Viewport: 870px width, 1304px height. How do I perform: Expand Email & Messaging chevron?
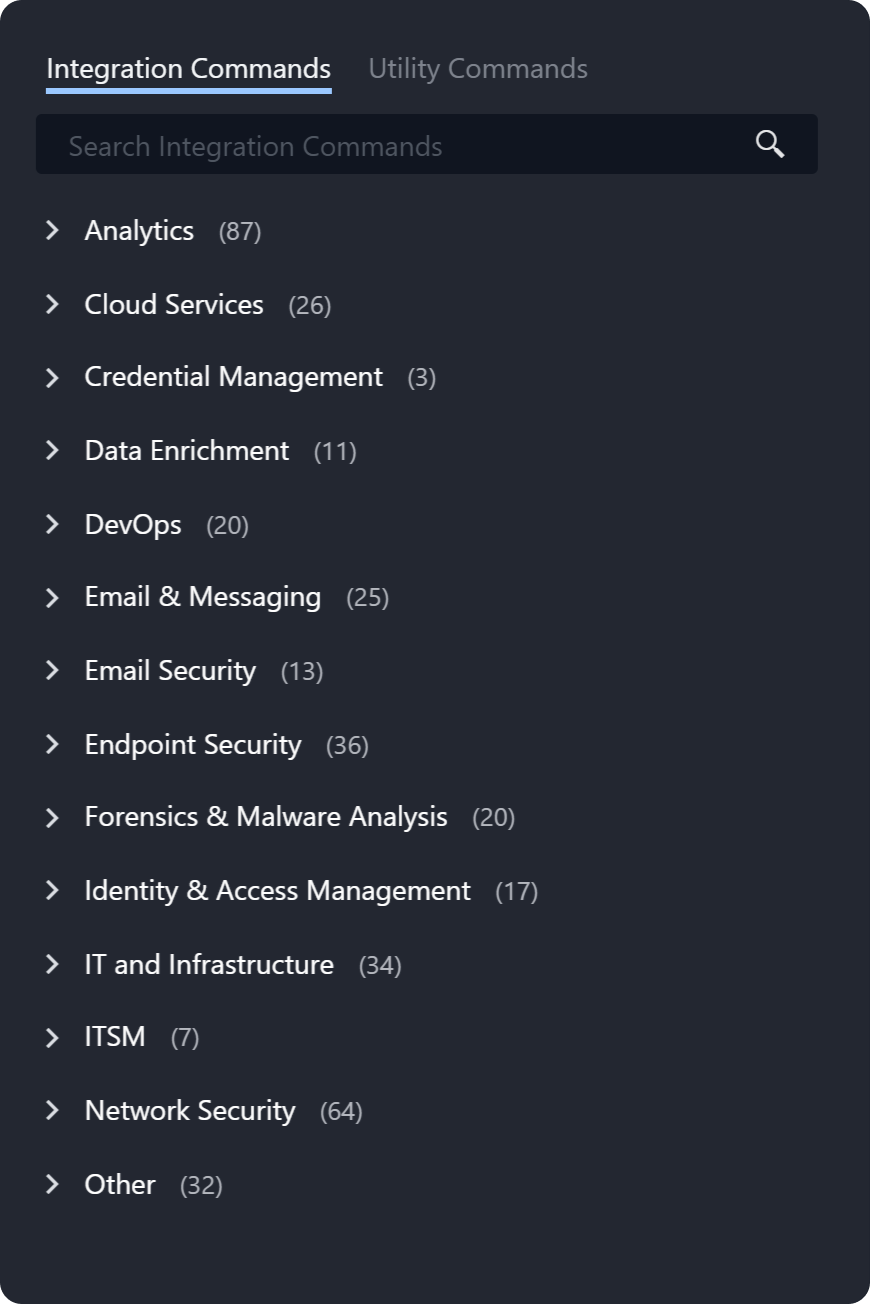pos(53,597)
